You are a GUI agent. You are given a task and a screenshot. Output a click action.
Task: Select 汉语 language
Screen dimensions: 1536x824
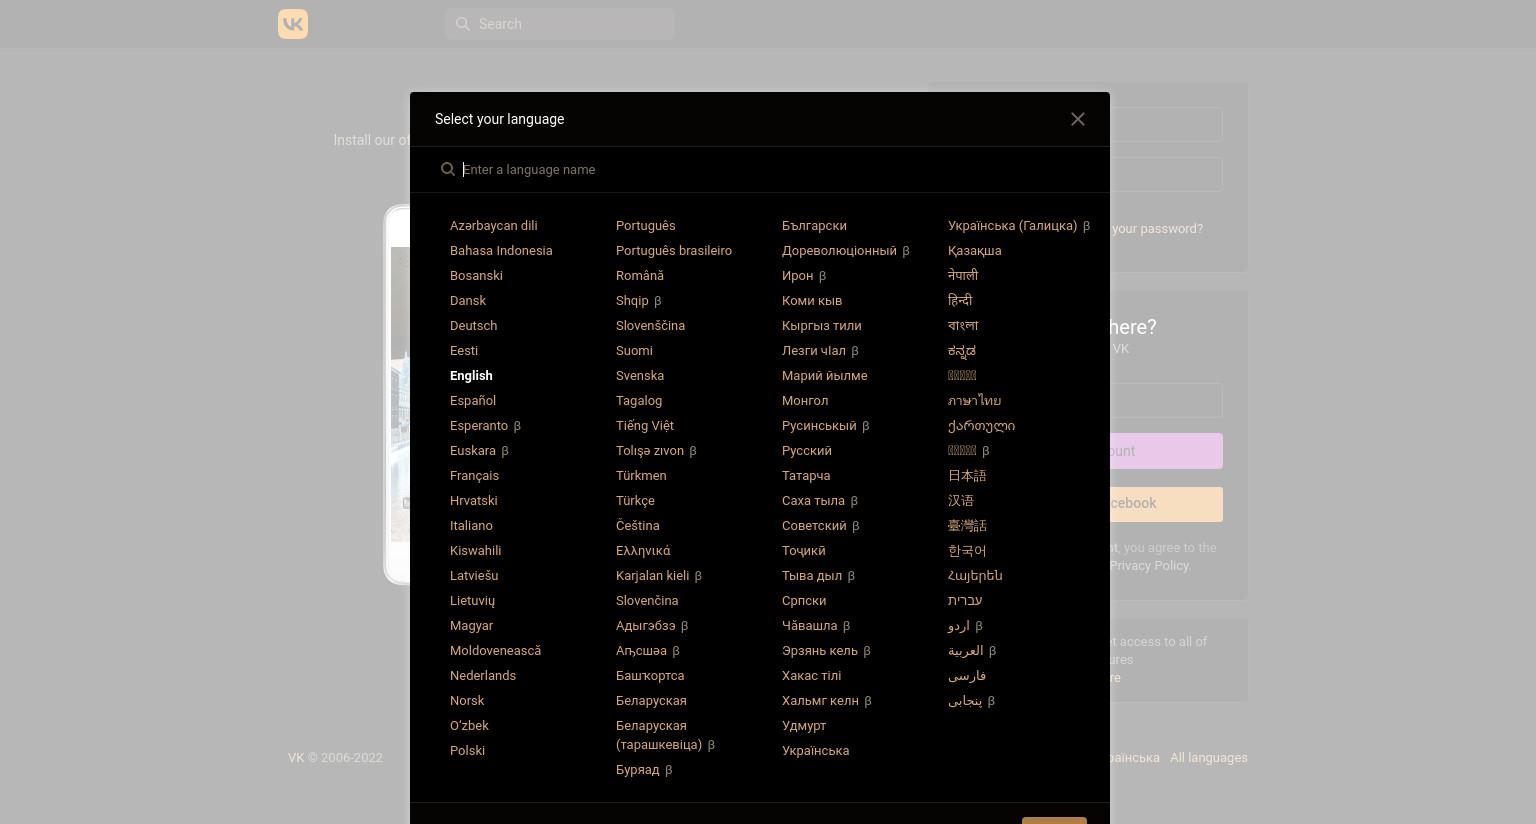(961, 501)
